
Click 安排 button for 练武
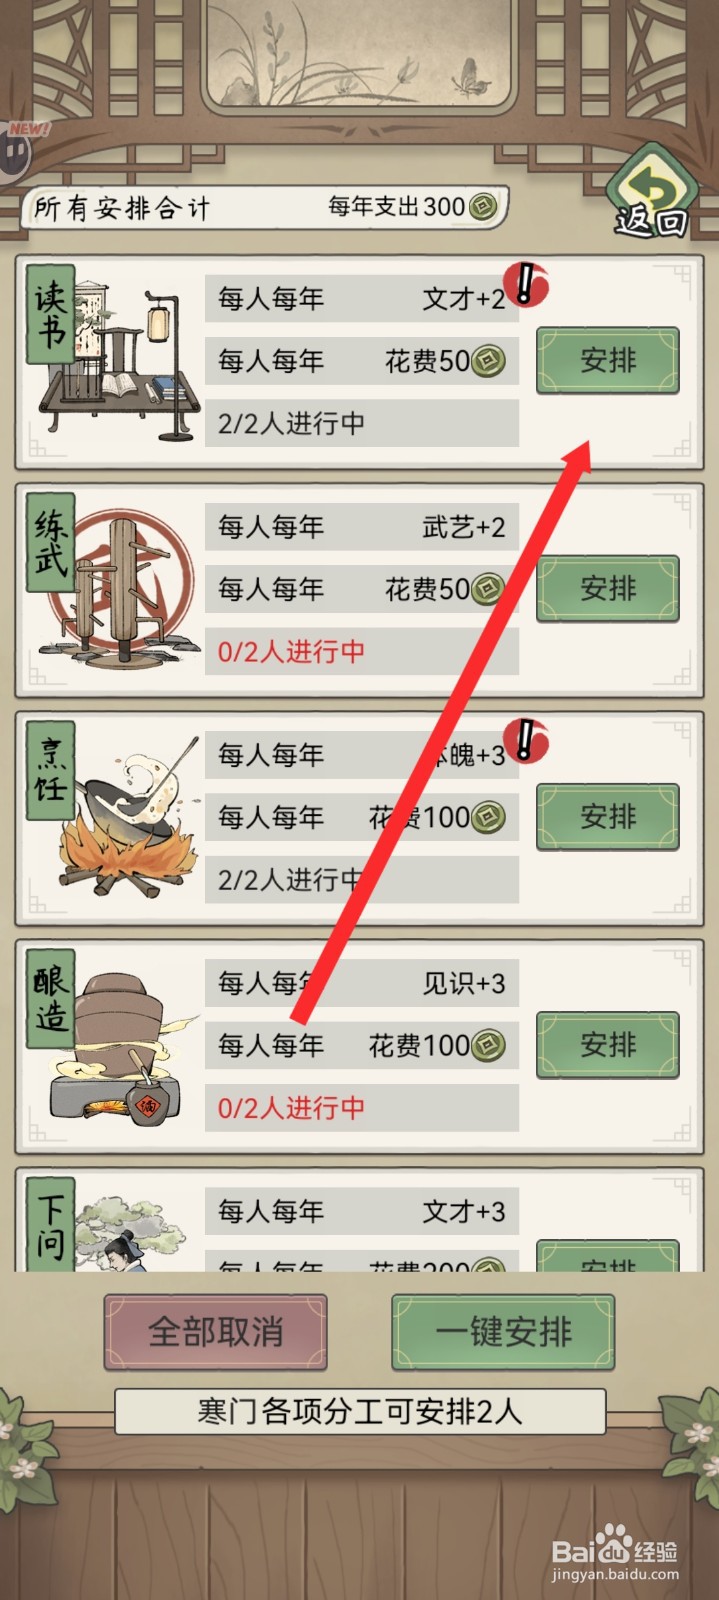608,588
